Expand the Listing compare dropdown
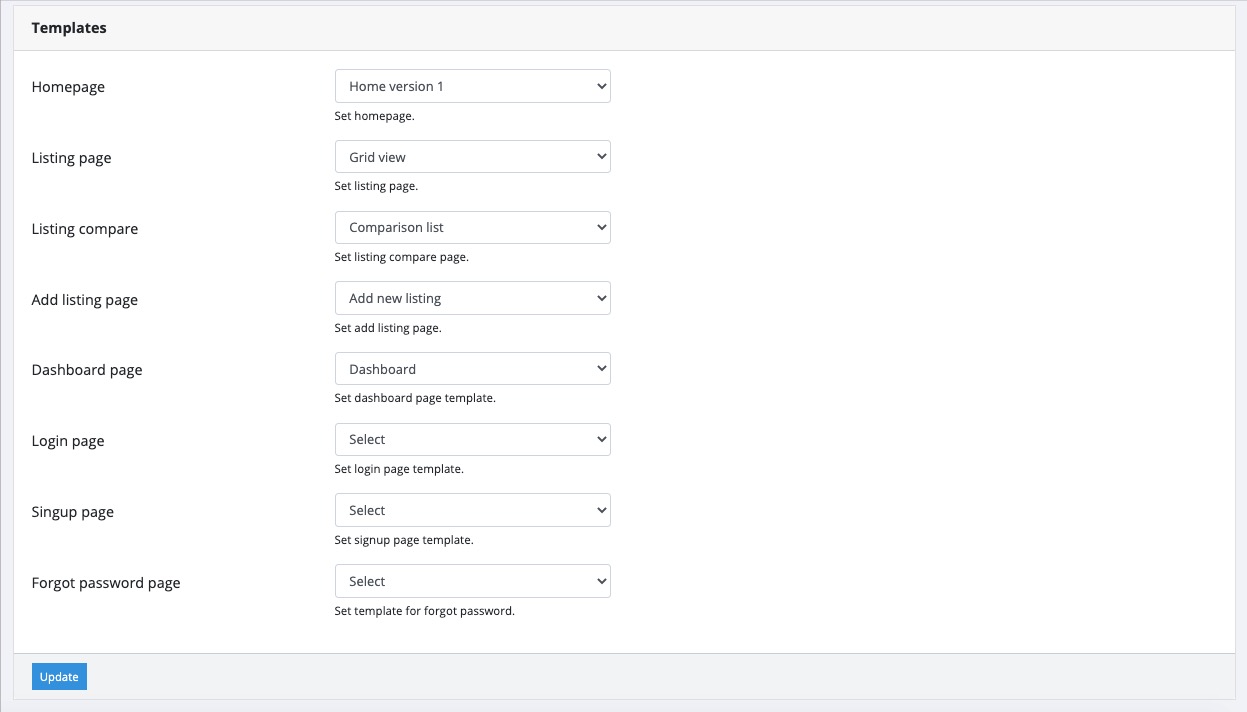The width and height of the screenshot is (1247, 712). 472,227
